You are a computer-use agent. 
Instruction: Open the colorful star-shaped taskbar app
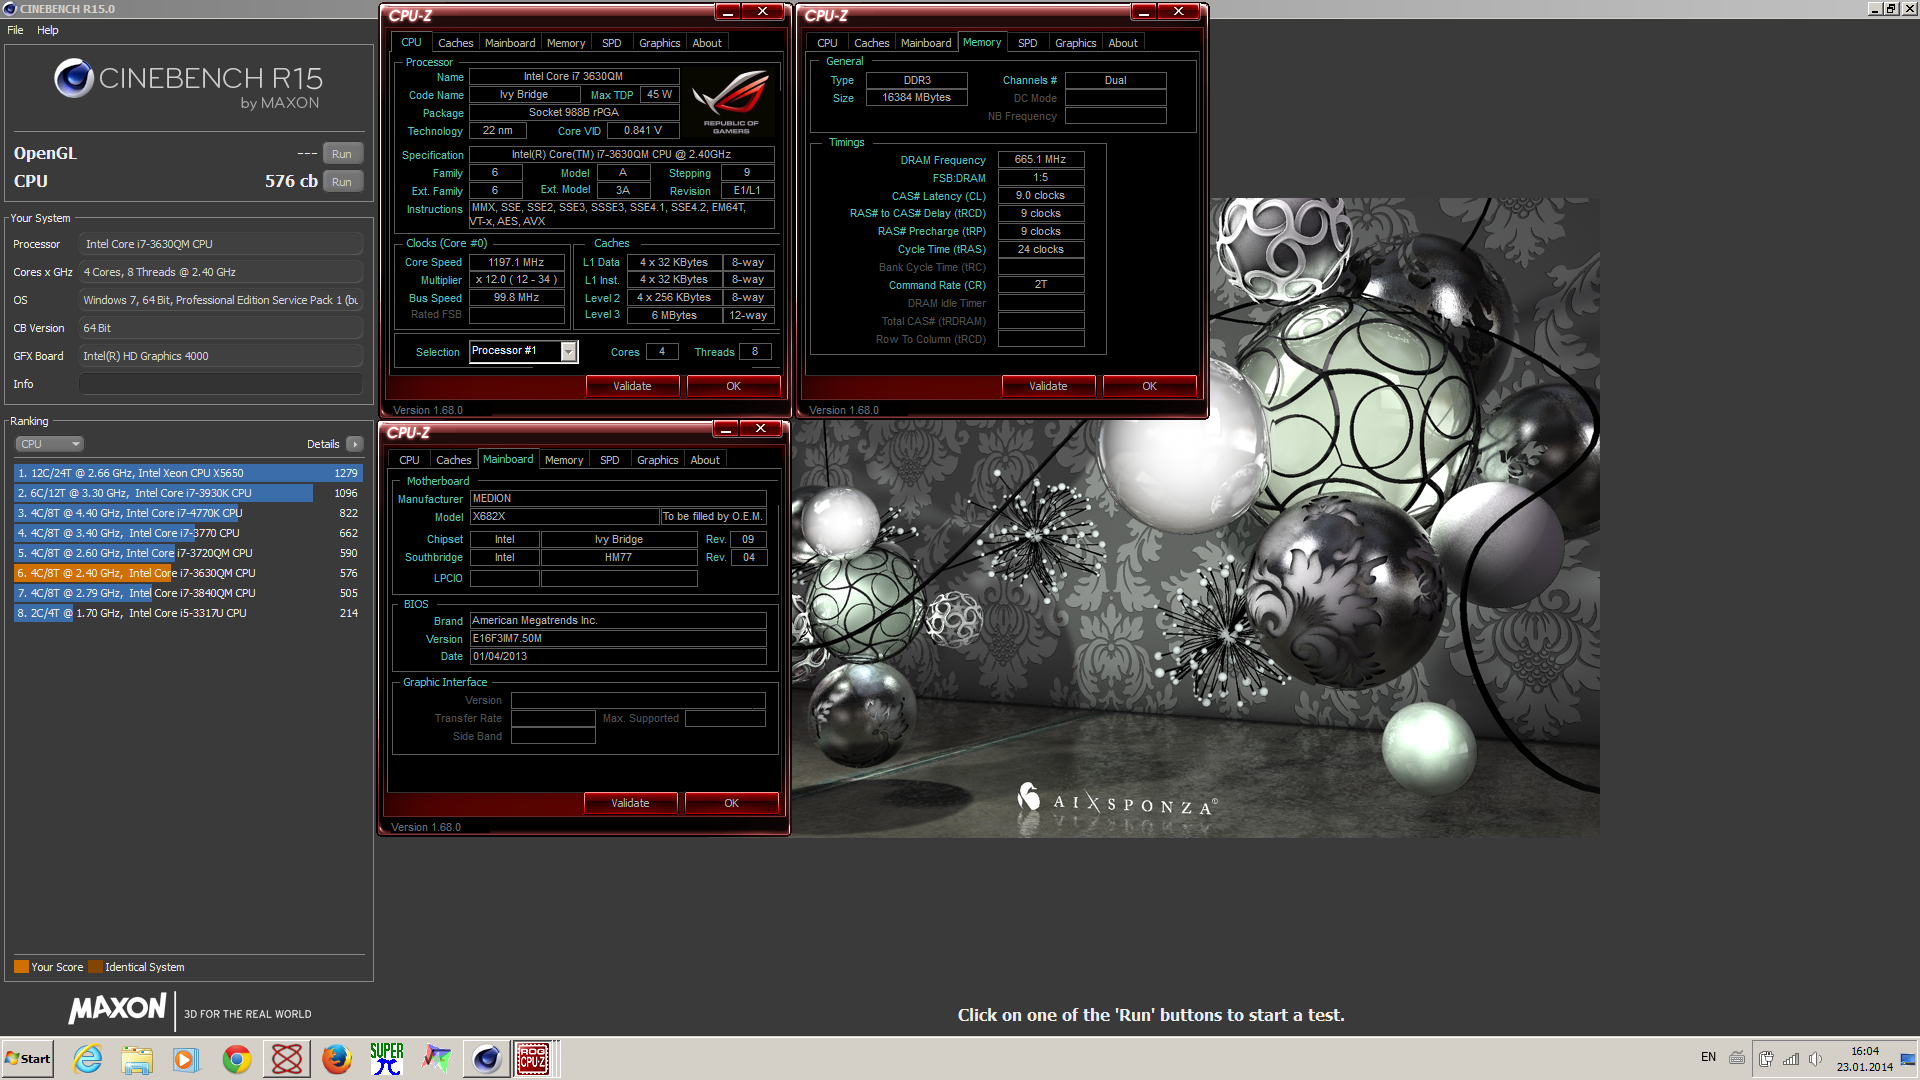click(436, 1059)
